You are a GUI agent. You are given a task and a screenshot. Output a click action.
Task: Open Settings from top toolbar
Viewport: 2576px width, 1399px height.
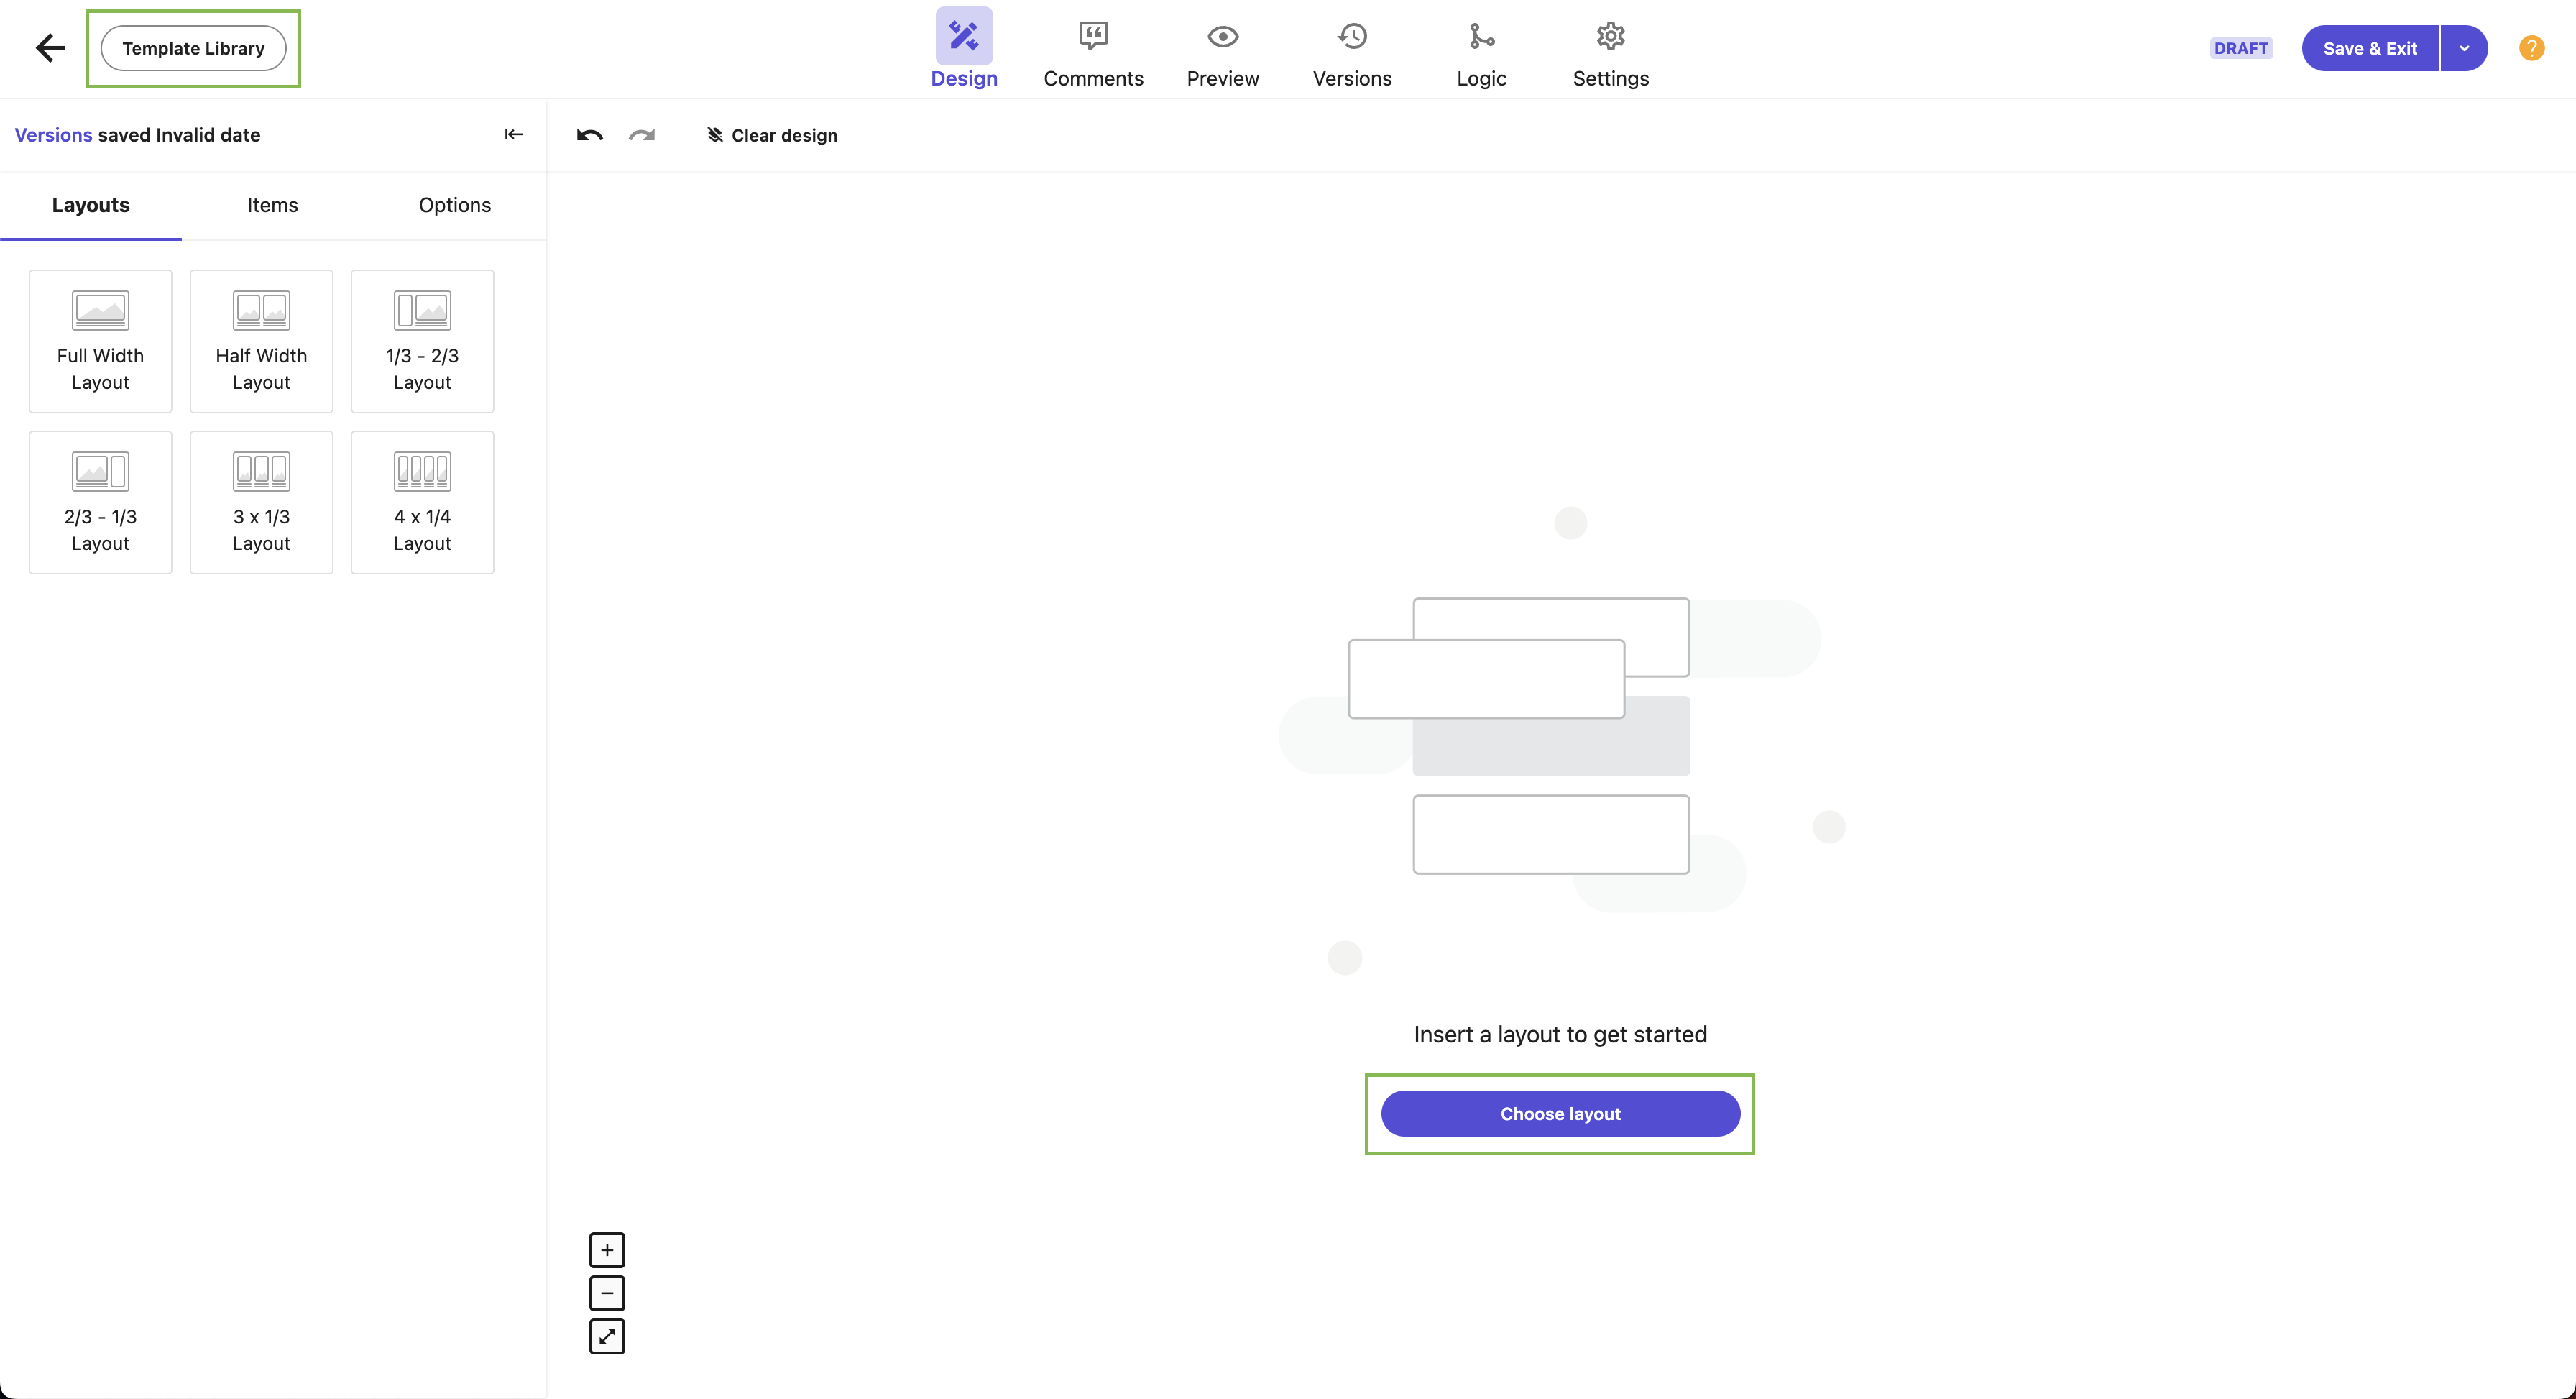tap(1610, 54)
